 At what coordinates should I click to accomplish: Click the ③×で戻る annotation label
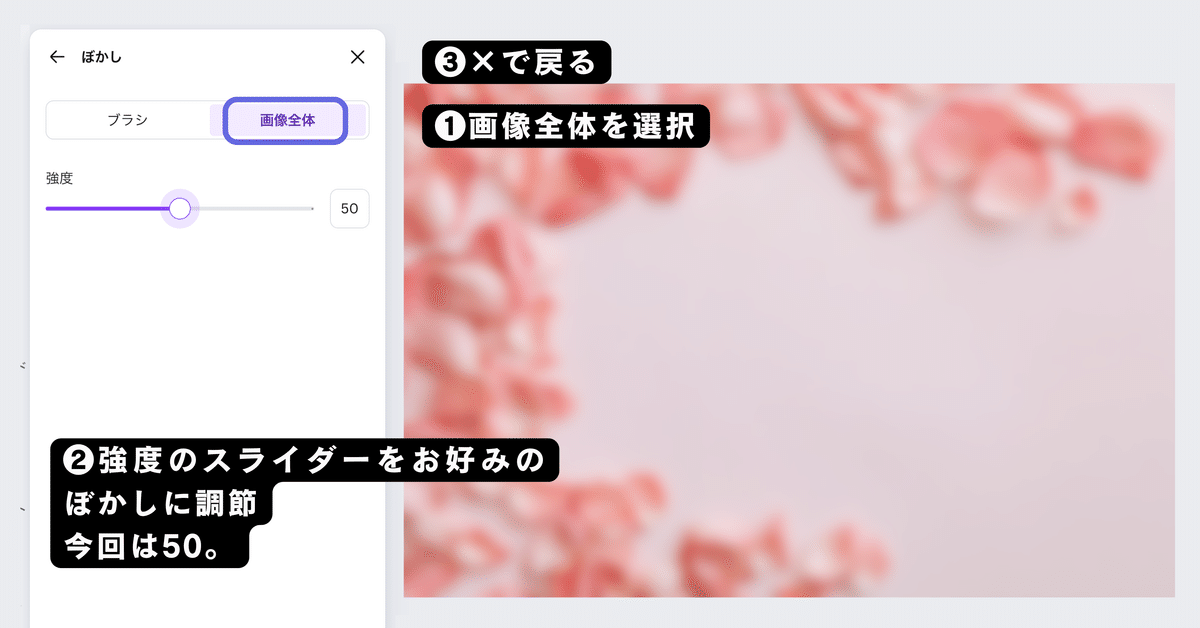(x=516, y=62)
